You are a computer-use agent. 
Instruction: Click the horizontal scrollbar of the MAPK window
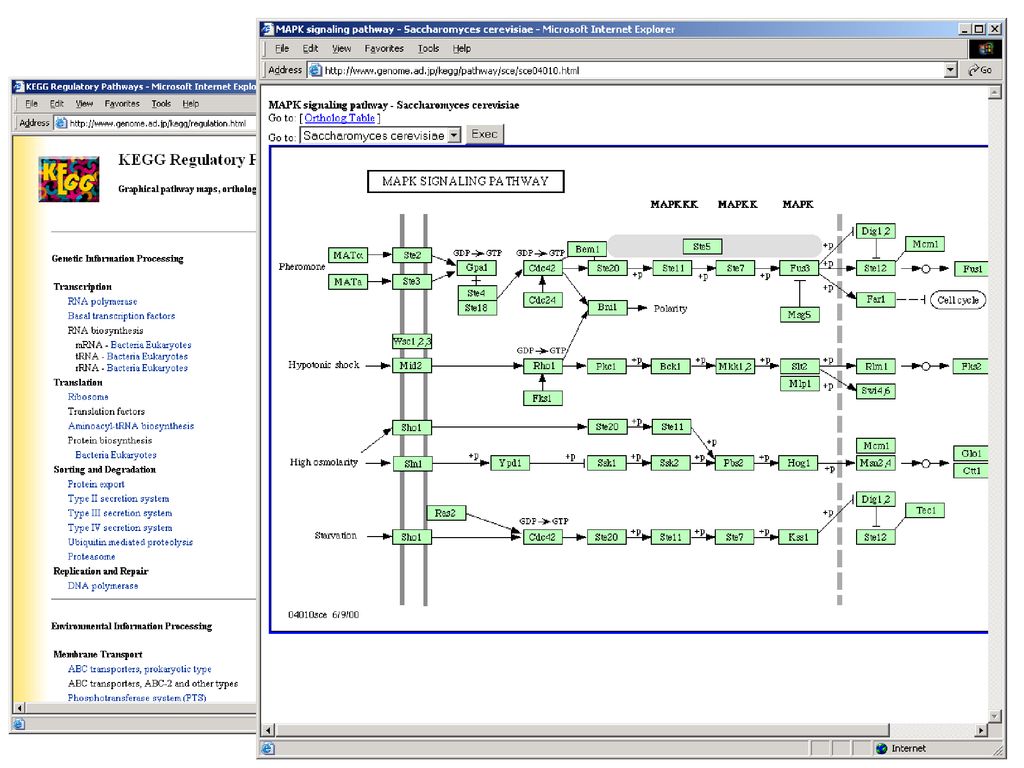pyautogui.click(x=583, y=729)
